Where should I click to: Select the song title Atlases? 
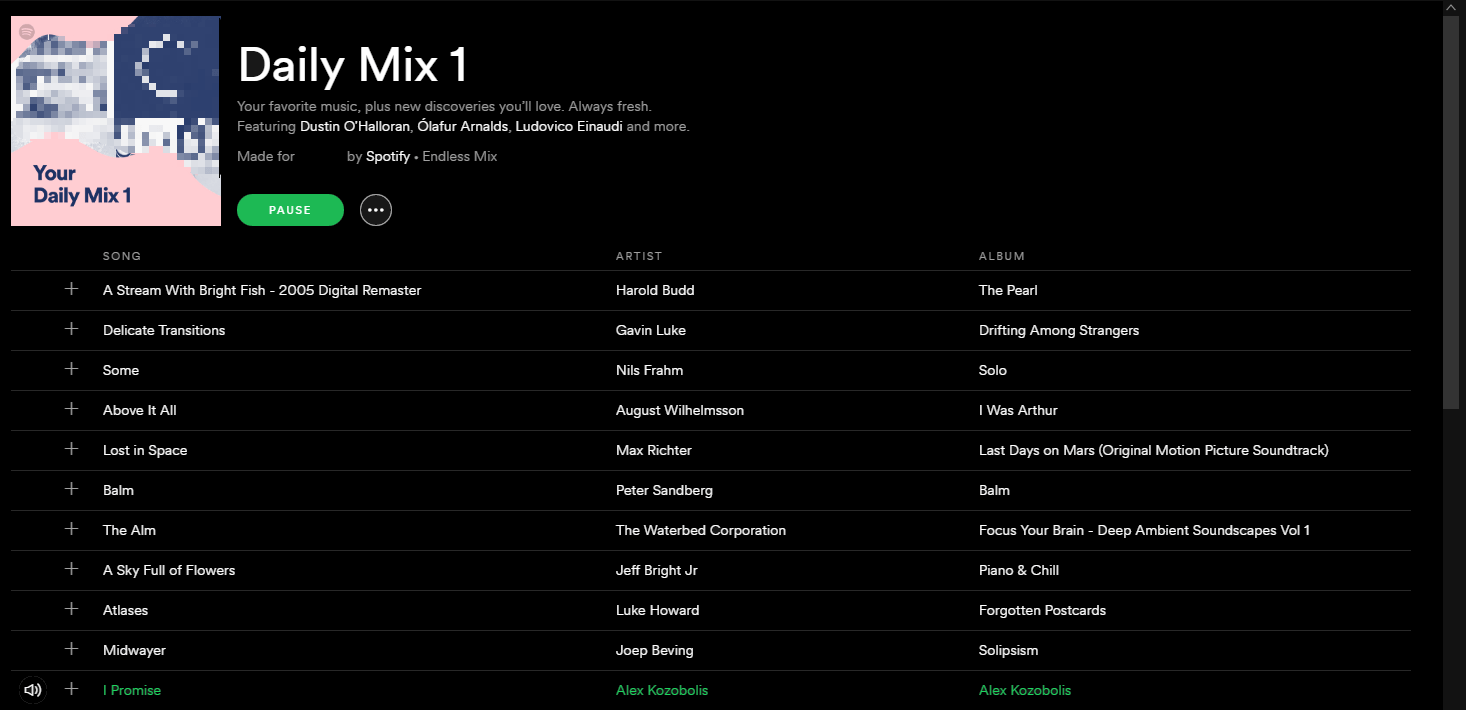125,610
